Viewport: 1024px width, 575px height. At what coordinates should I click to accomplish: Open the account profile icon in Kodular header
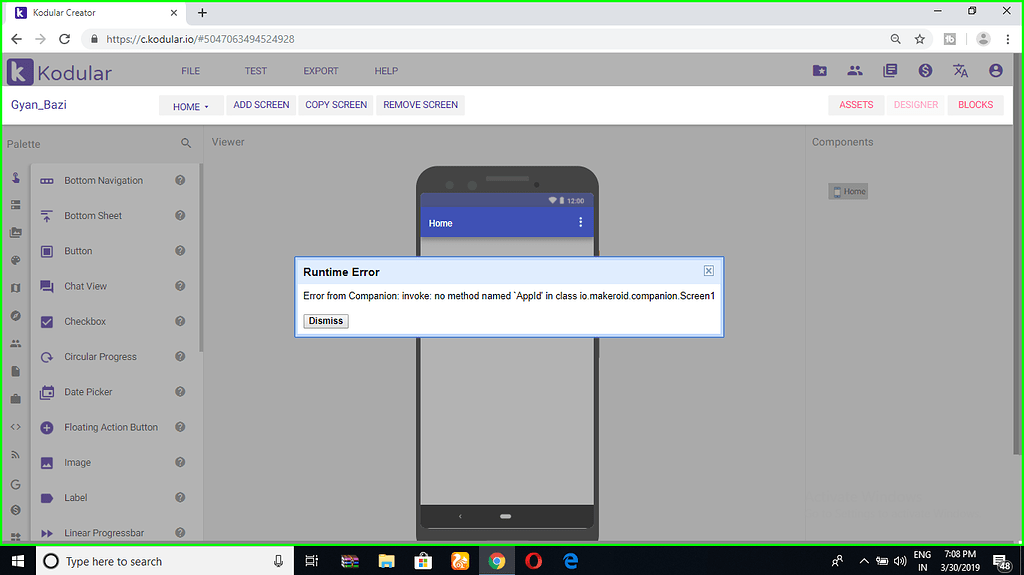click(995, 71)
